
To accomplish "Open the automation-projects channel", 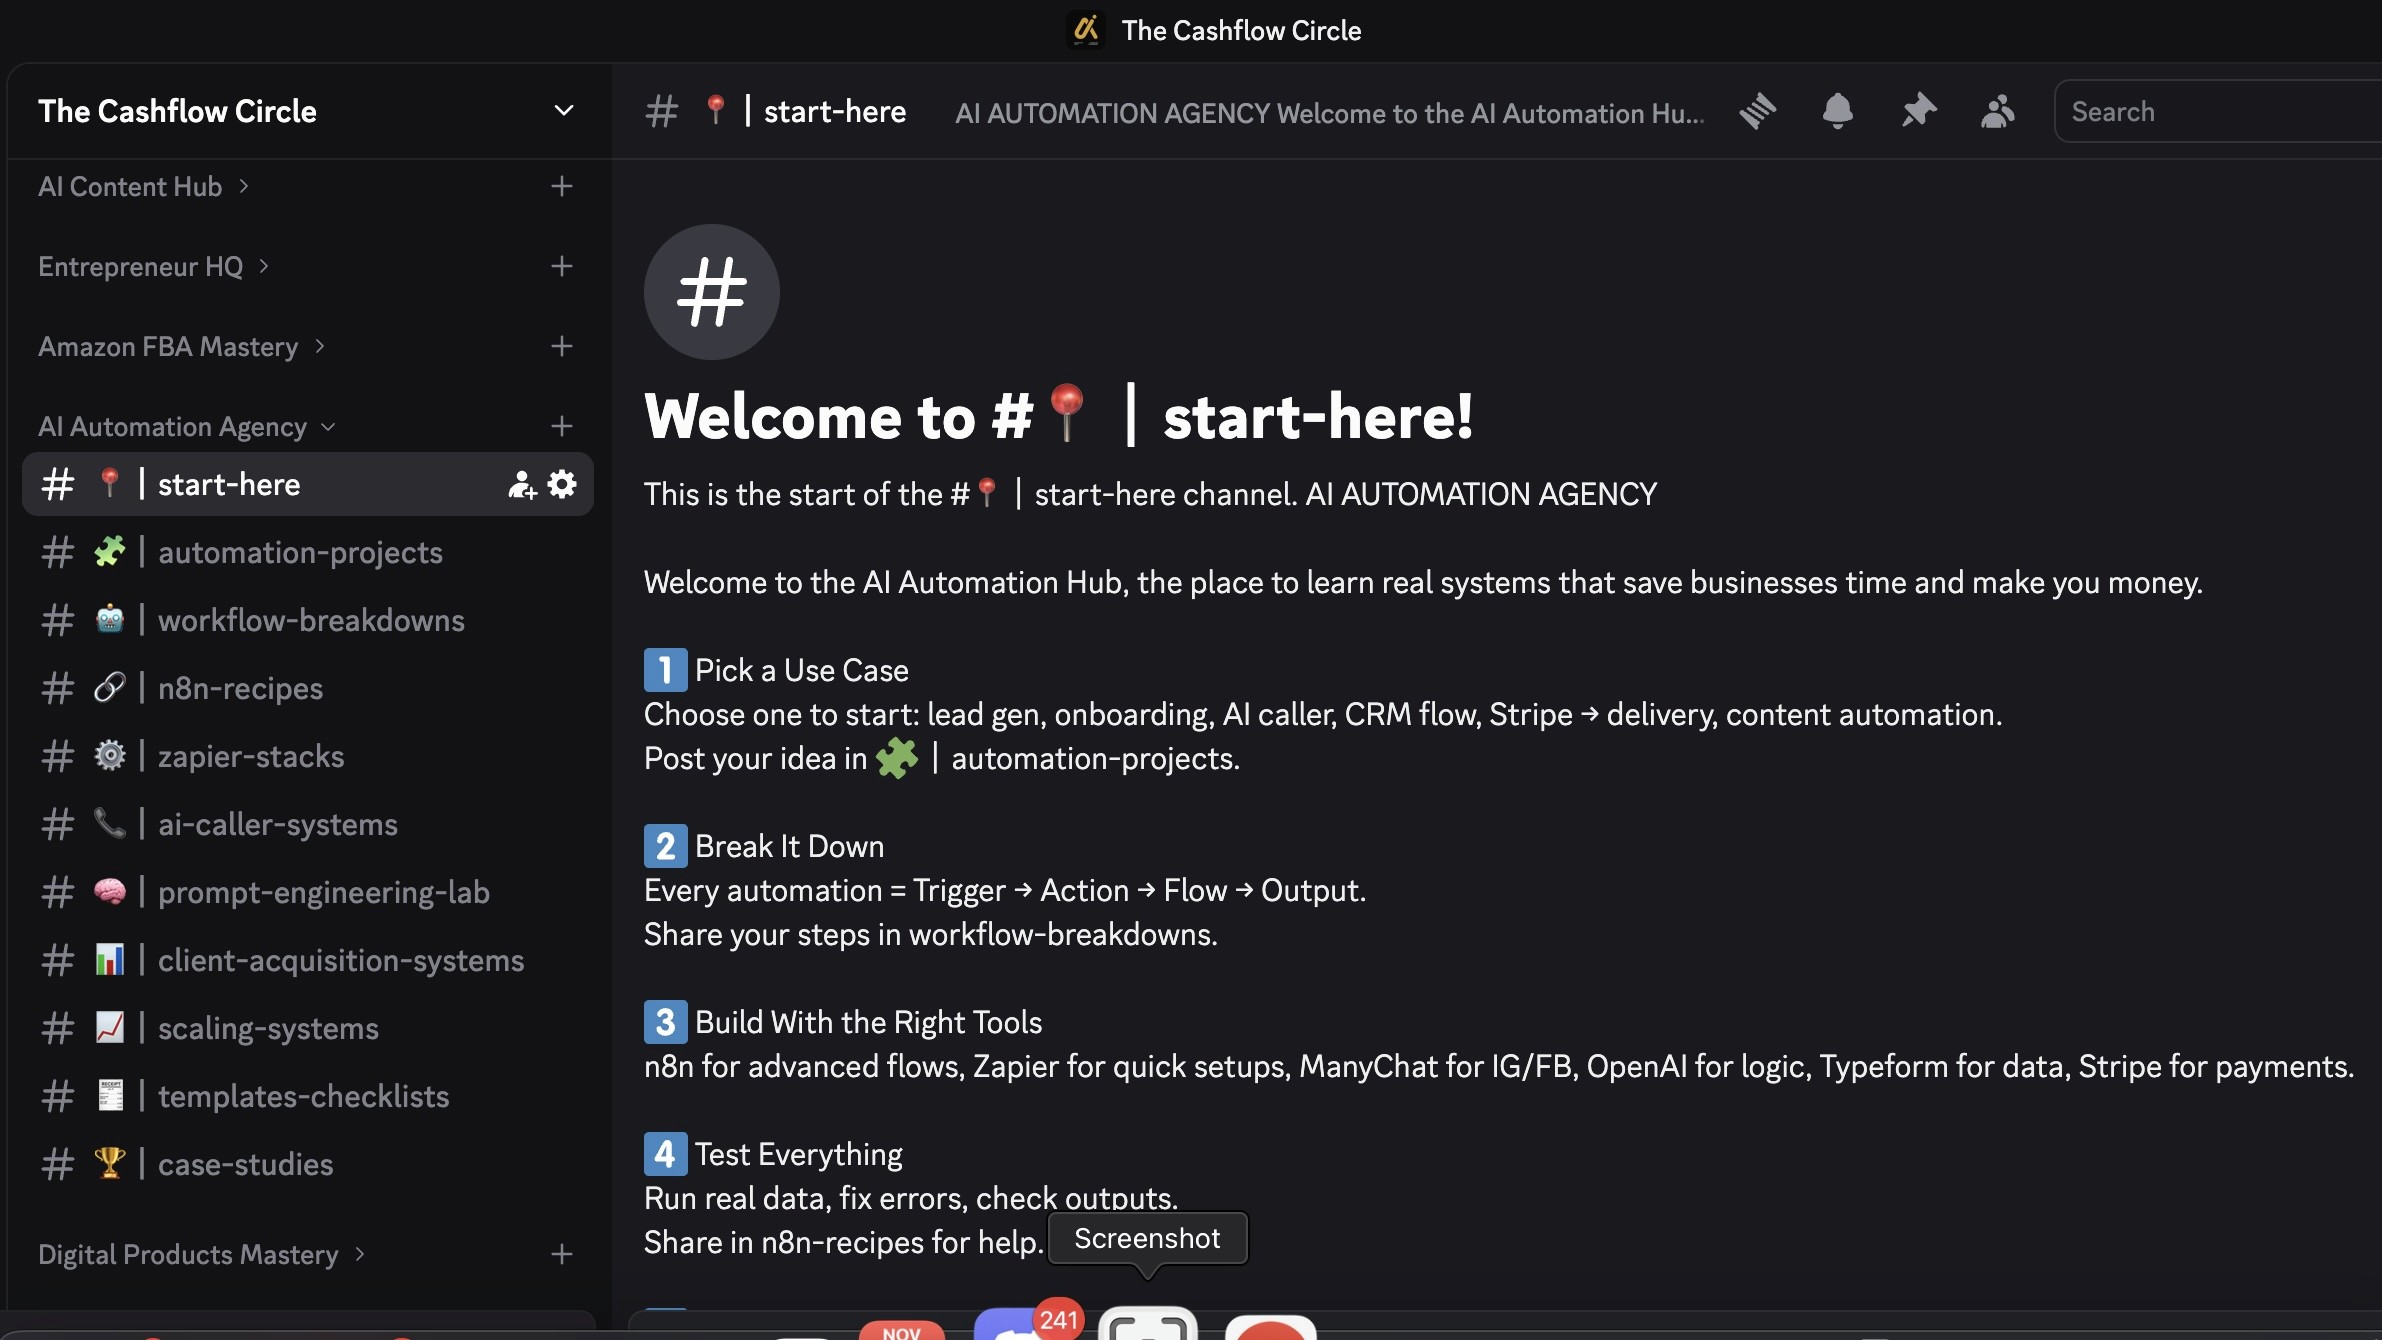I will coord(300,553).
